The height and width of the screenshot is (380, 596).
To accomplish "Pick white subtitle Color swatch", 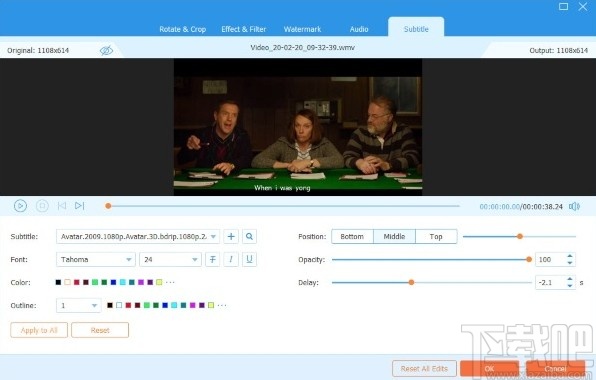I will tap(67, 282).
